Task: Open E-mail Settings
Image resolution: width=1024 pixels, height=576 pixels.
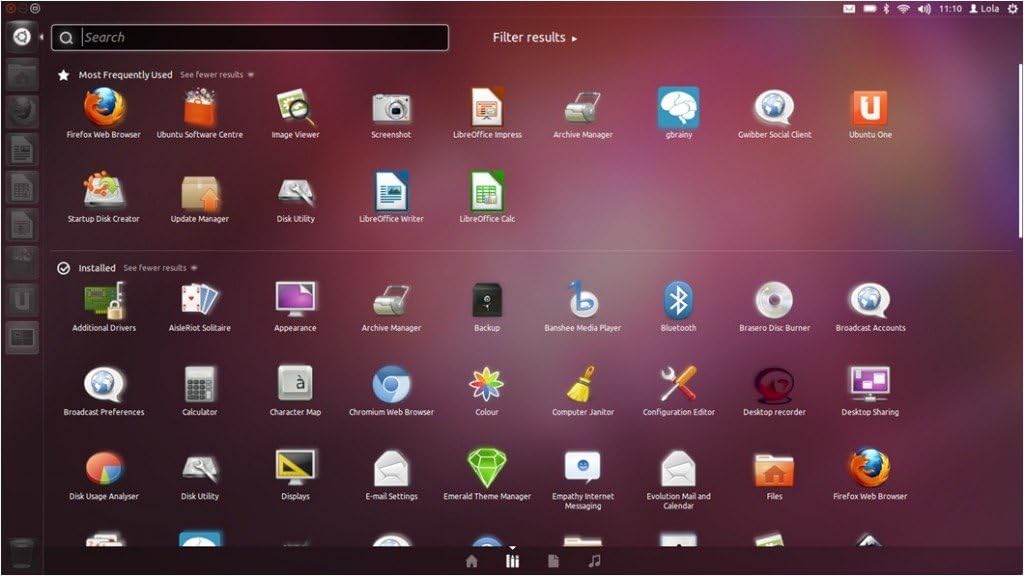Action: [x=391, y=468]
